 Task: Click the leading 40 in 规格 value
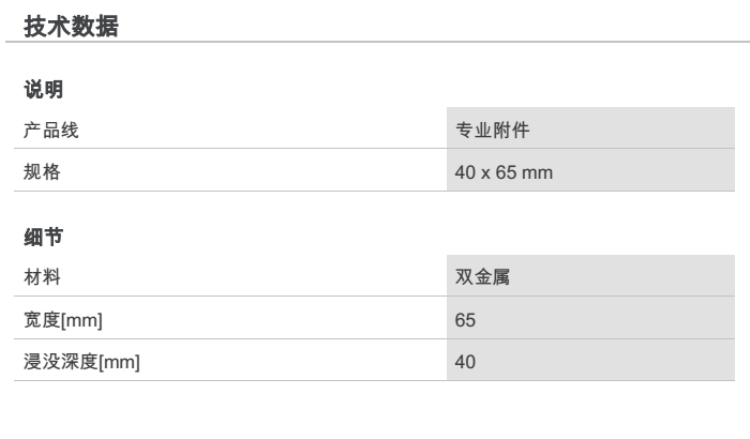click(465, 172)
